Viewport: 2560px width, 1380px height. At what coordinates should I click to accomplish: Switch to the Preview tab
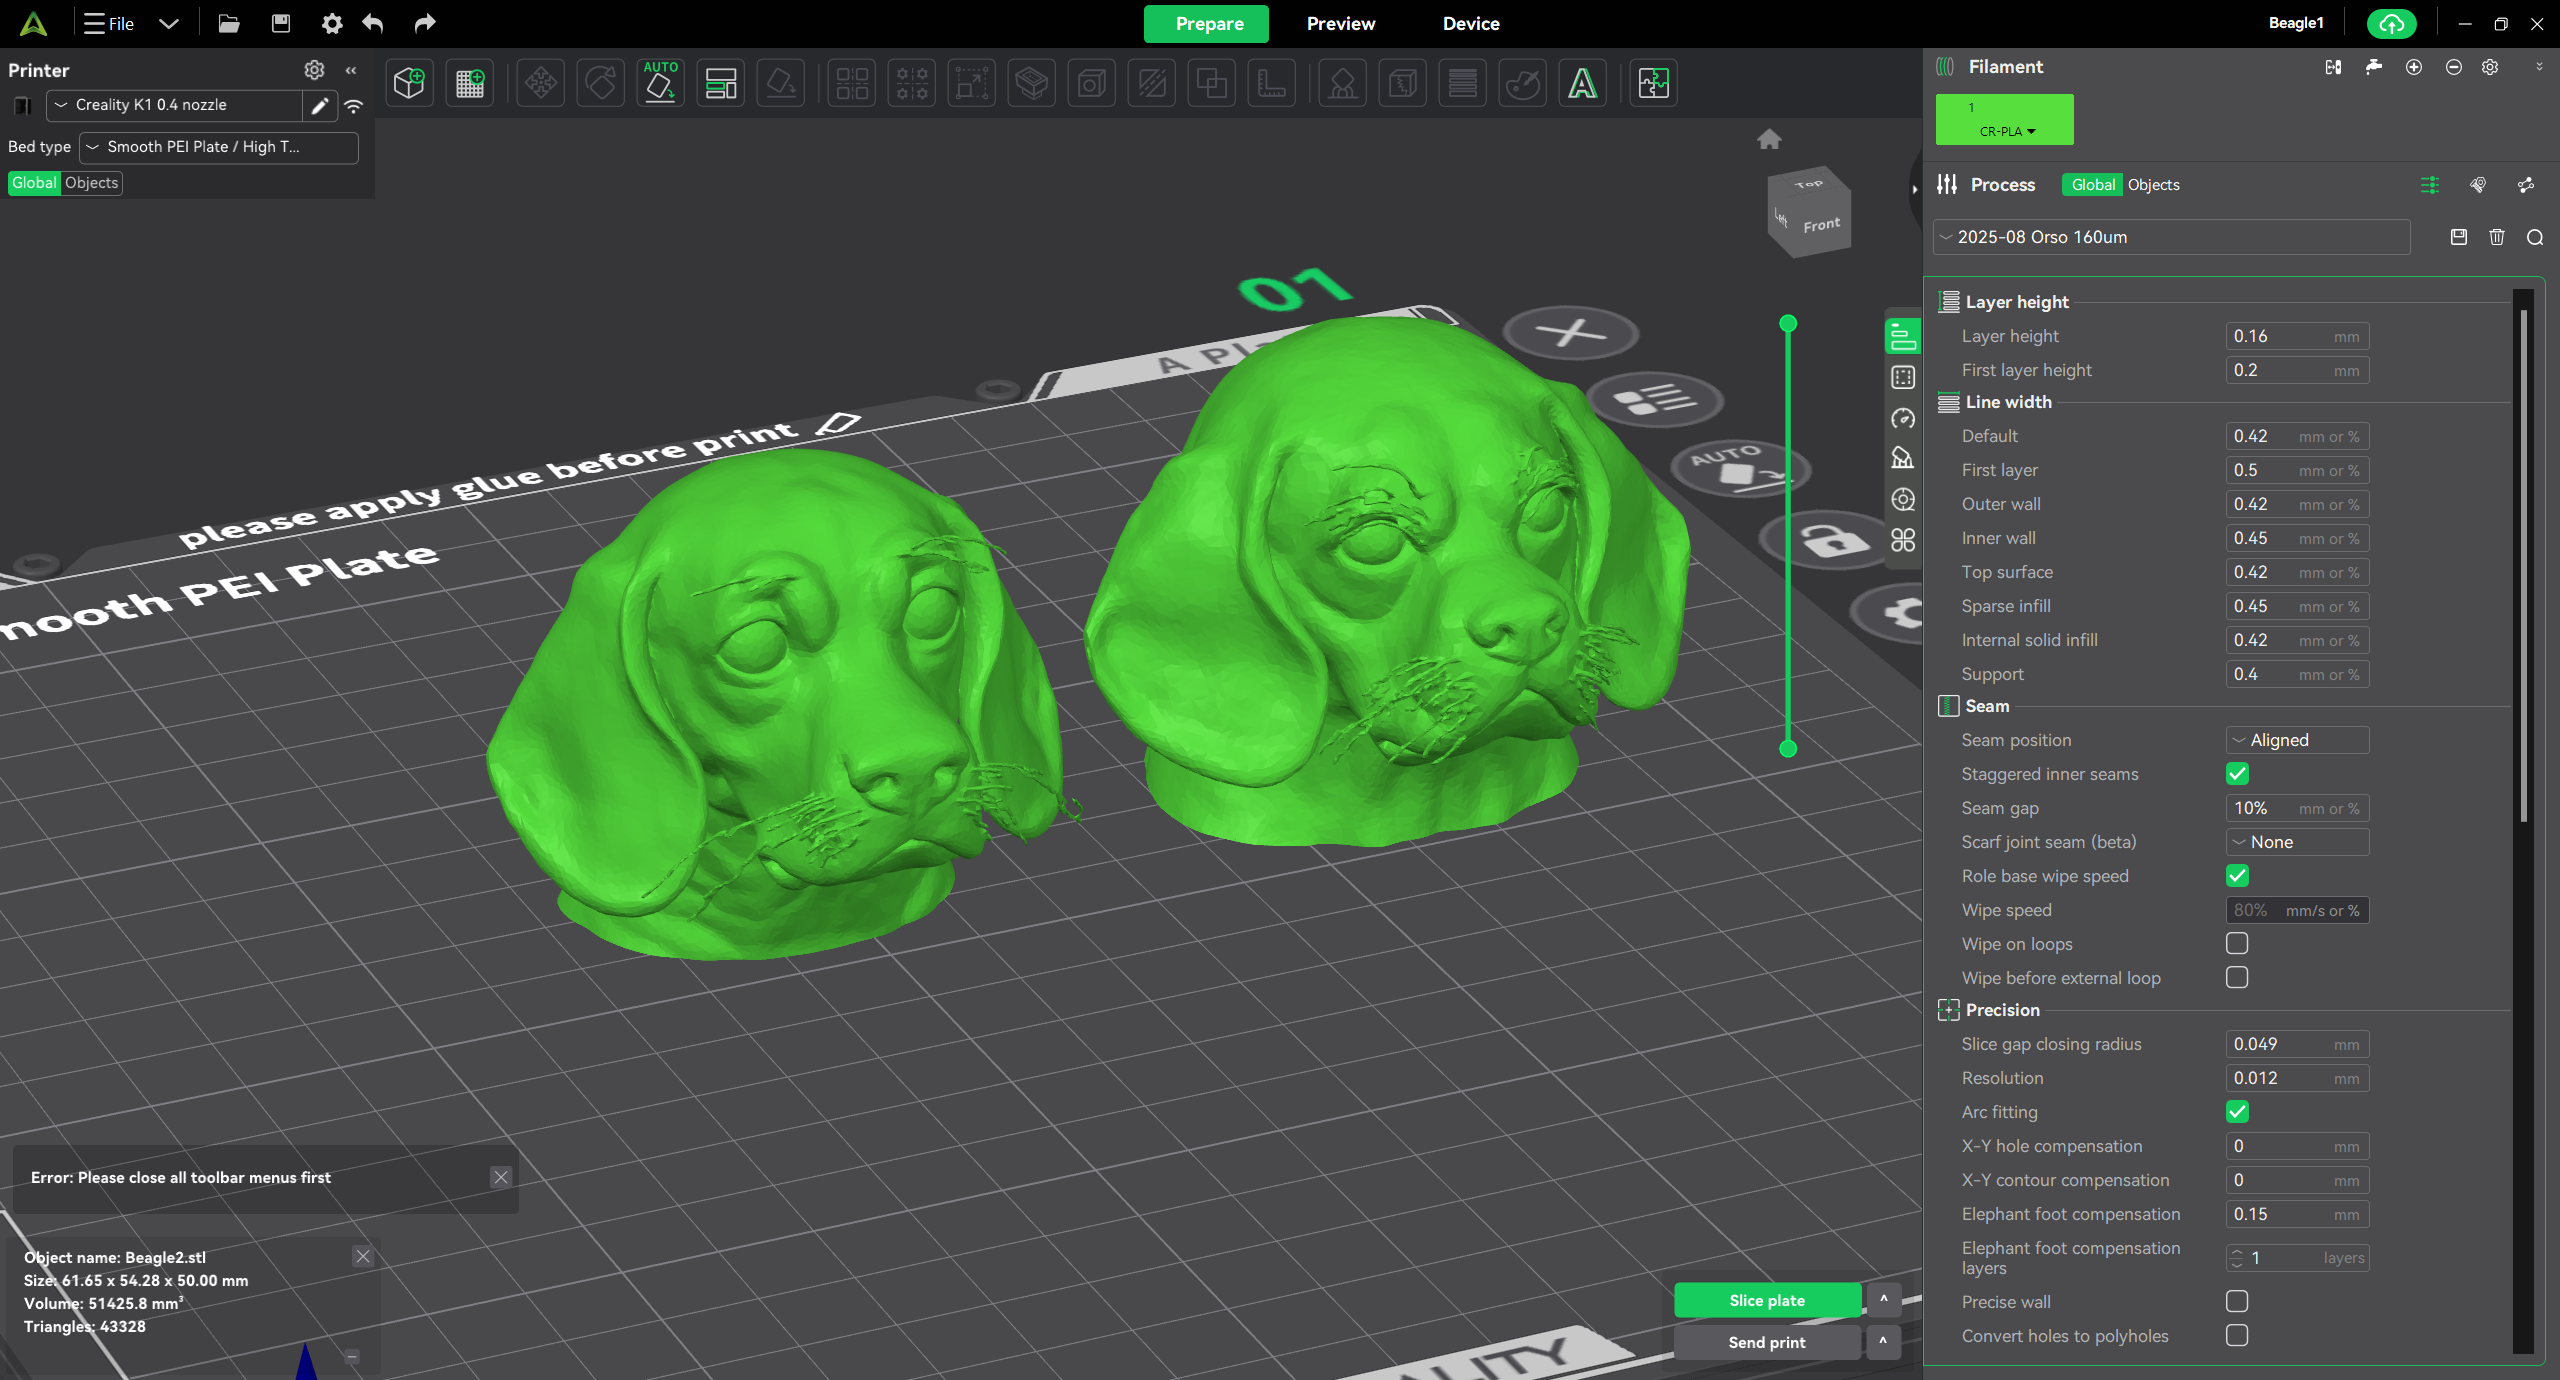click(1340, 24)
